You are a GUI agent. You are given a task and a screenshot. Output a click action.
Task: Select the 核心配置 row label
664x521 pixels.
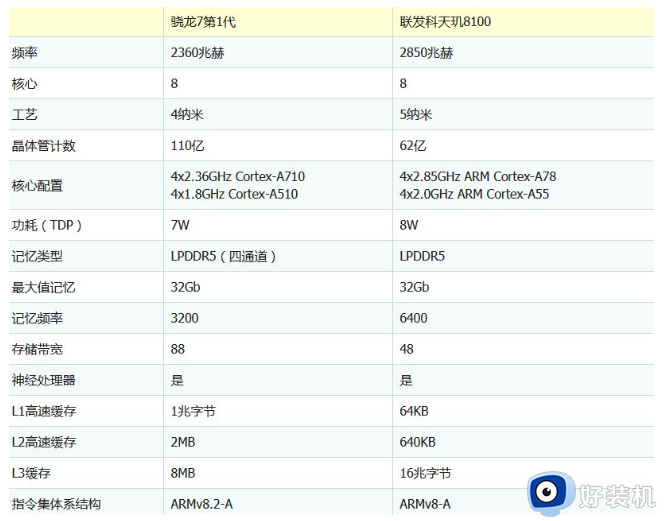37,185
